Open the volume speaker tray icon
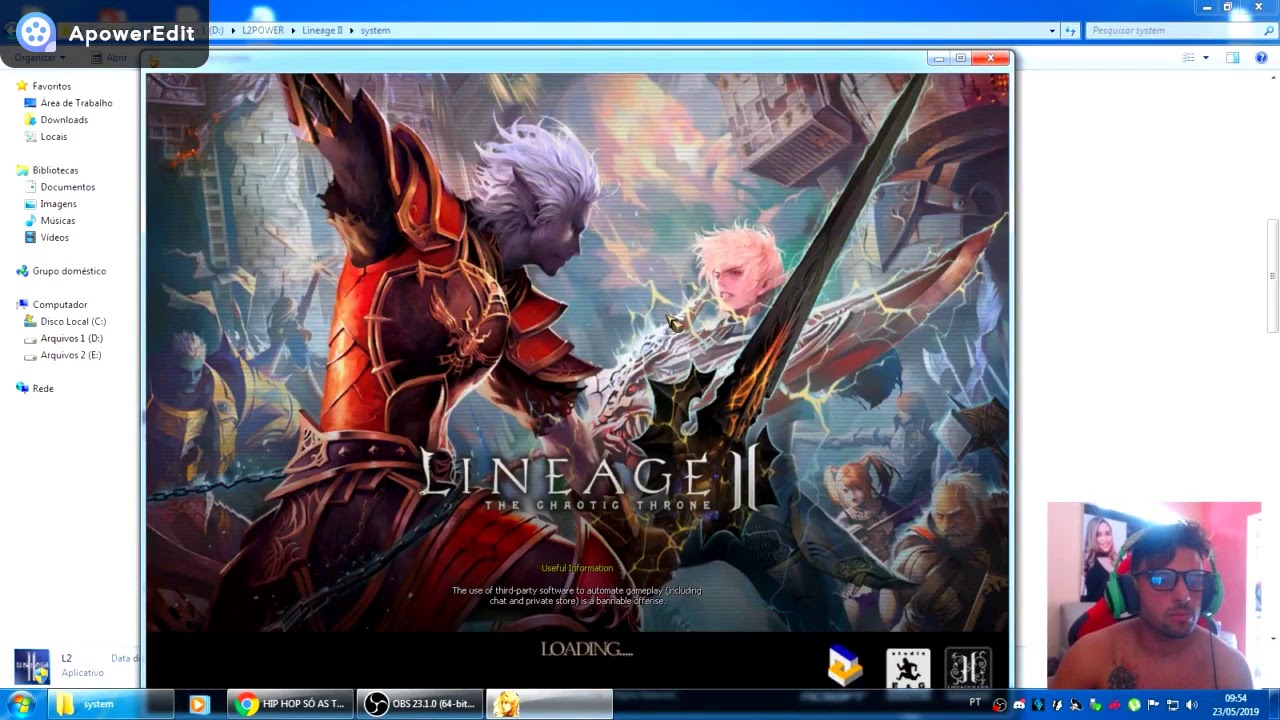Screen dimensions: 1280x720 coord(1192,705)
